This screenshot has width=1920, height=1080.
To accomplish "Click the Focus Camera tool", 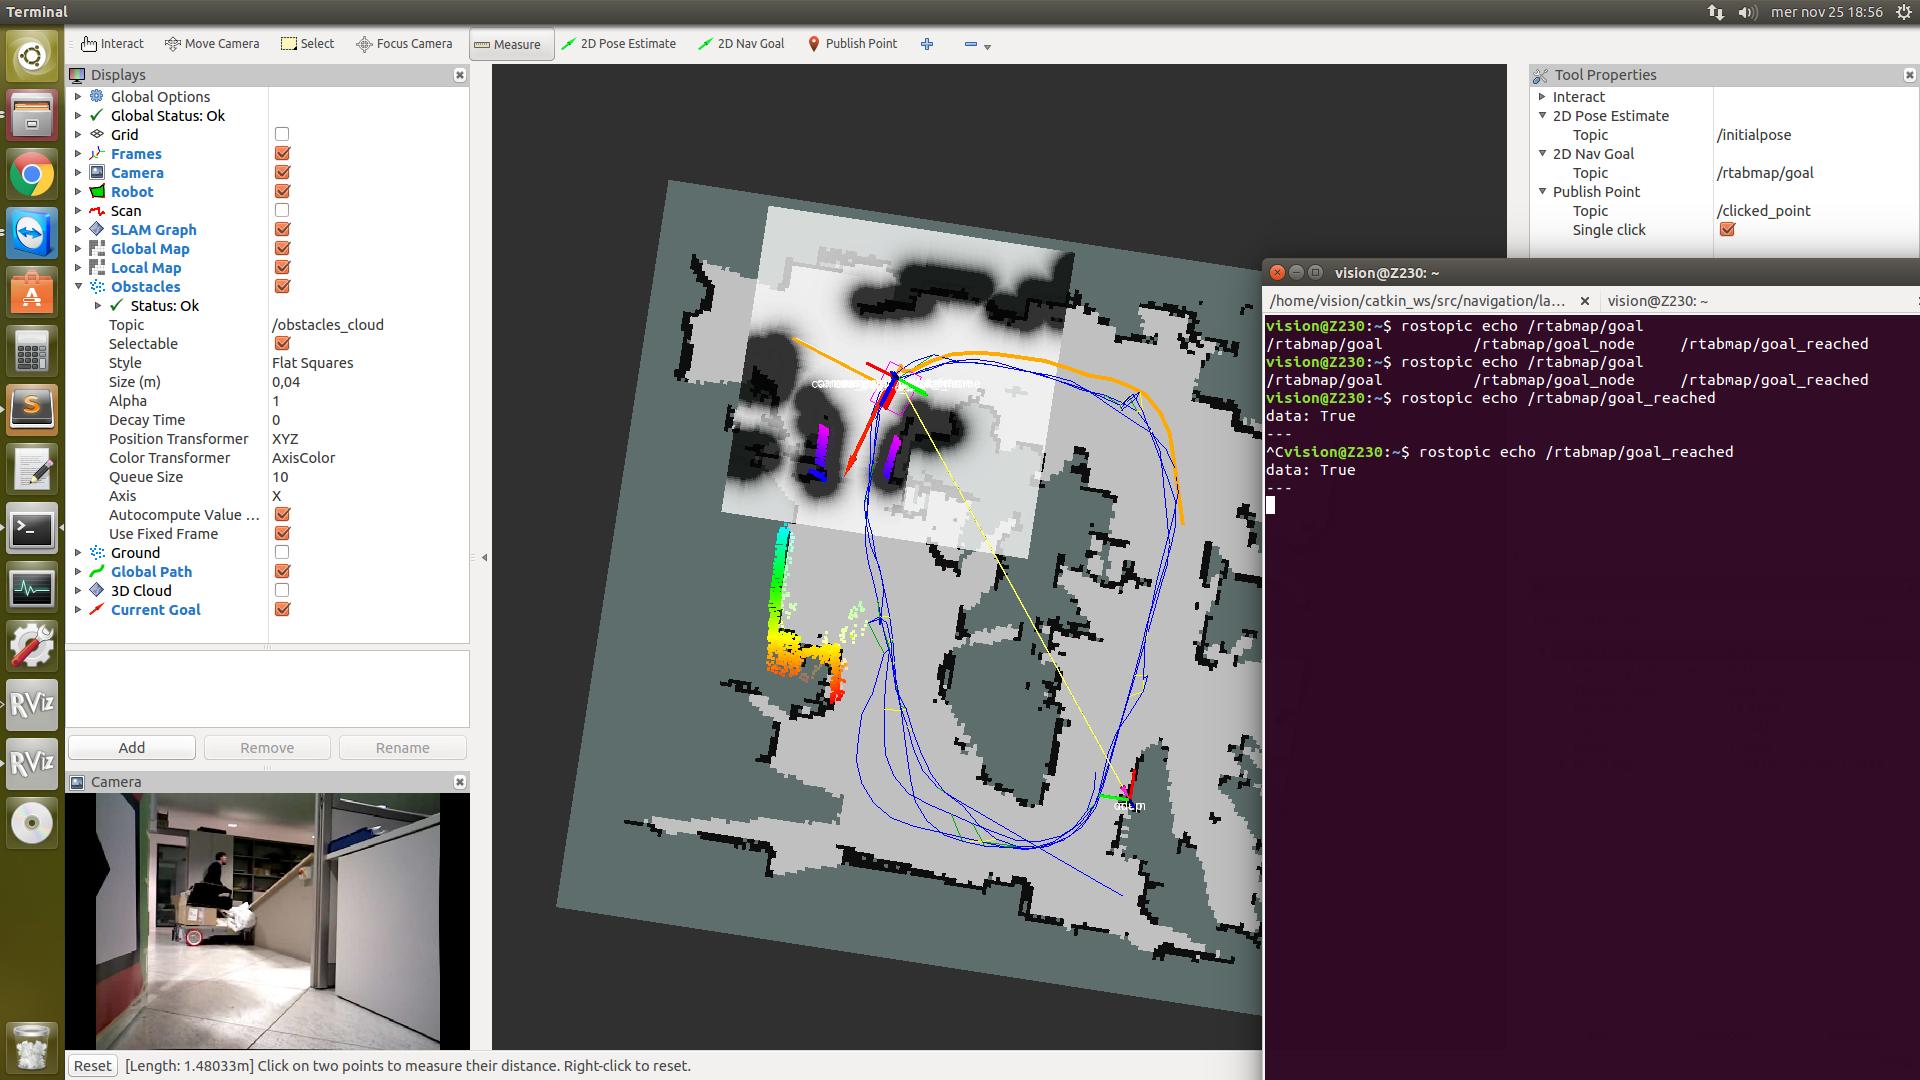I will (x=405, y=44).
